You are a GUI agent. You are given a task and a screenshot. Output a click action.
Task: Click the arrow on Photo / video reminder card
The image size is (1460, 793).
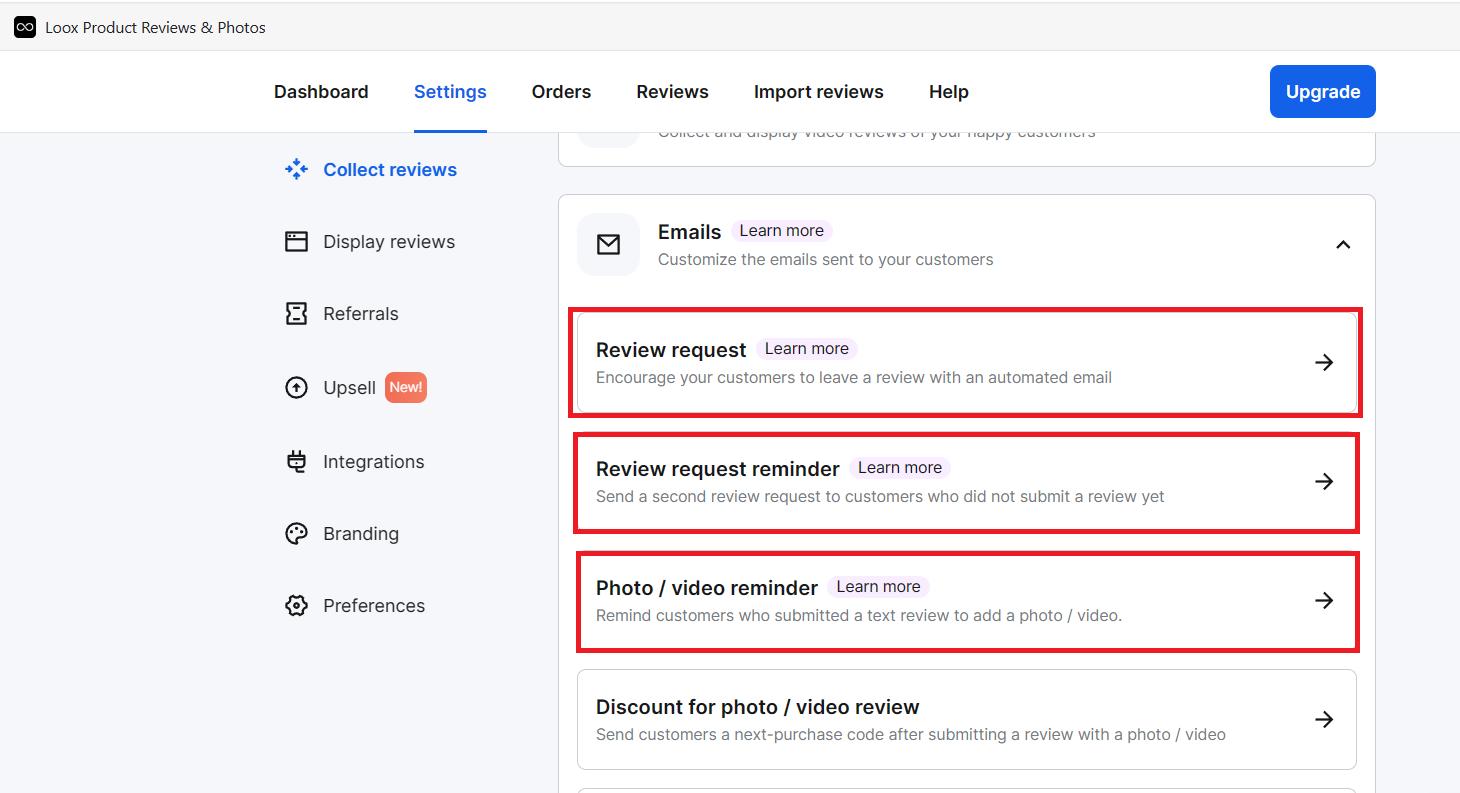pyautogui.click(x=1324, y=600)
